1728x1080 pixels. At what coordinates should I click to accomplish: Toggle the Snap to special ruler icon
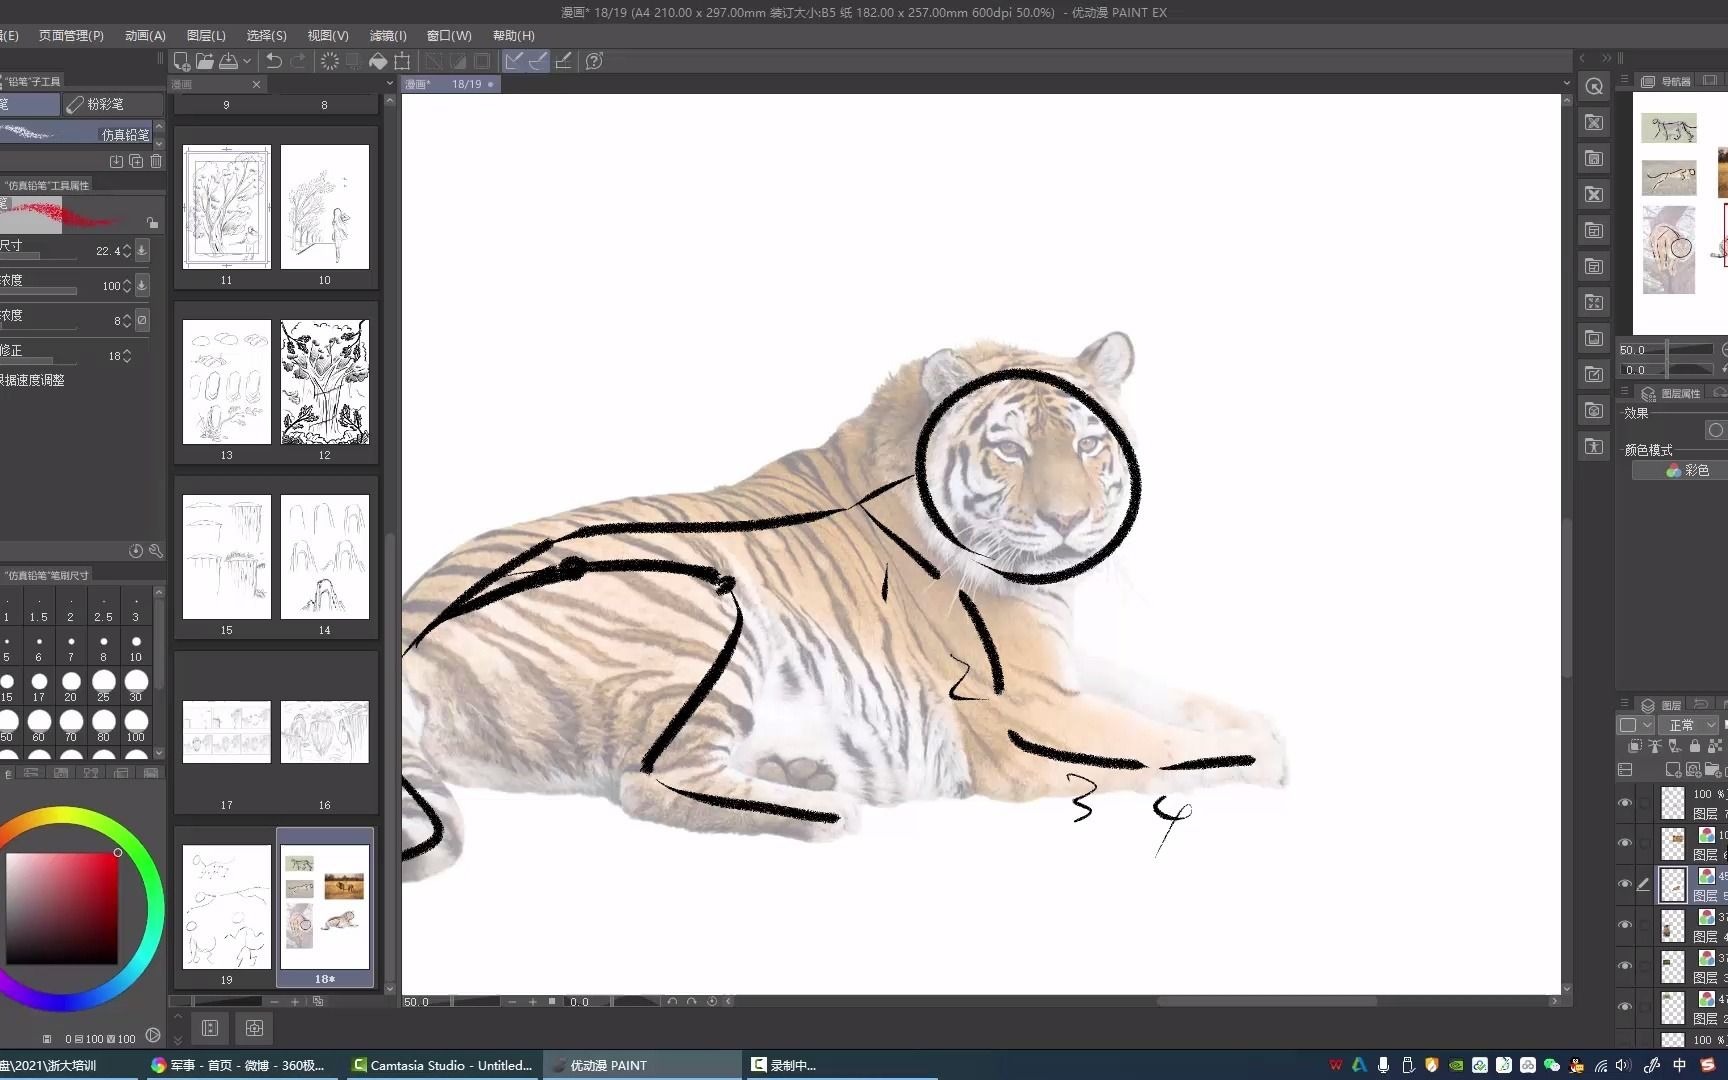[x=538, y=61]
